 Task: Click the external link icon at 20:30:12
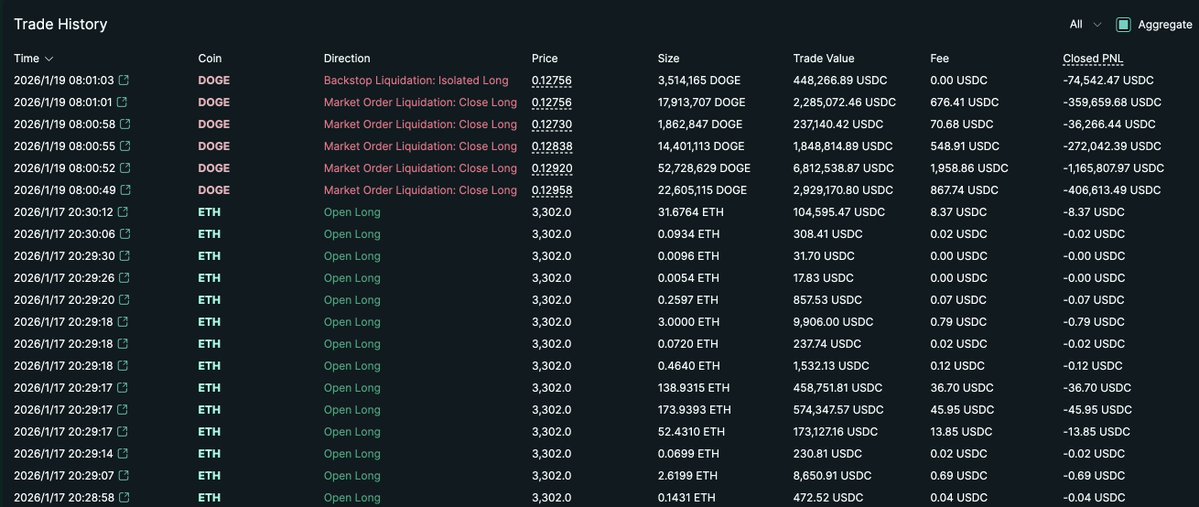tap(123, 212)
